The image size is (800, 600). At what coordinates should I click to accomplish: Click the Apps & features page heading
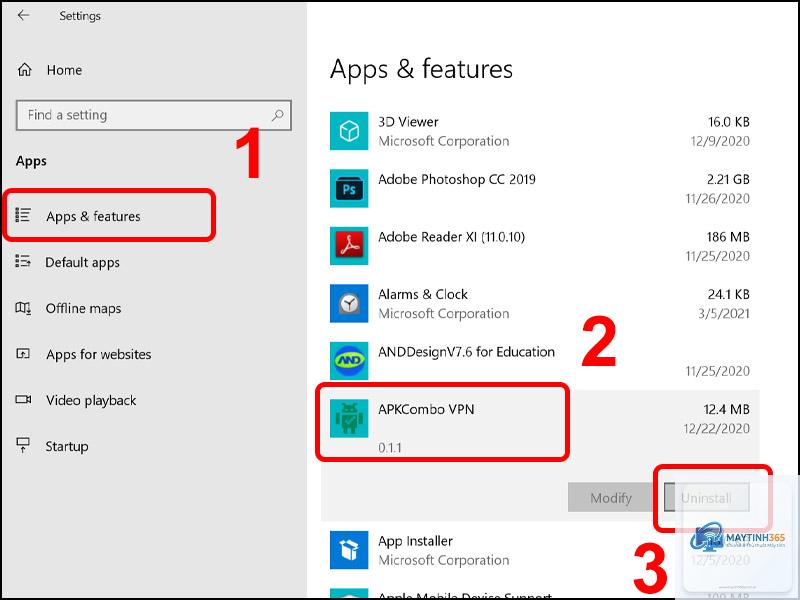click(421, 69)
